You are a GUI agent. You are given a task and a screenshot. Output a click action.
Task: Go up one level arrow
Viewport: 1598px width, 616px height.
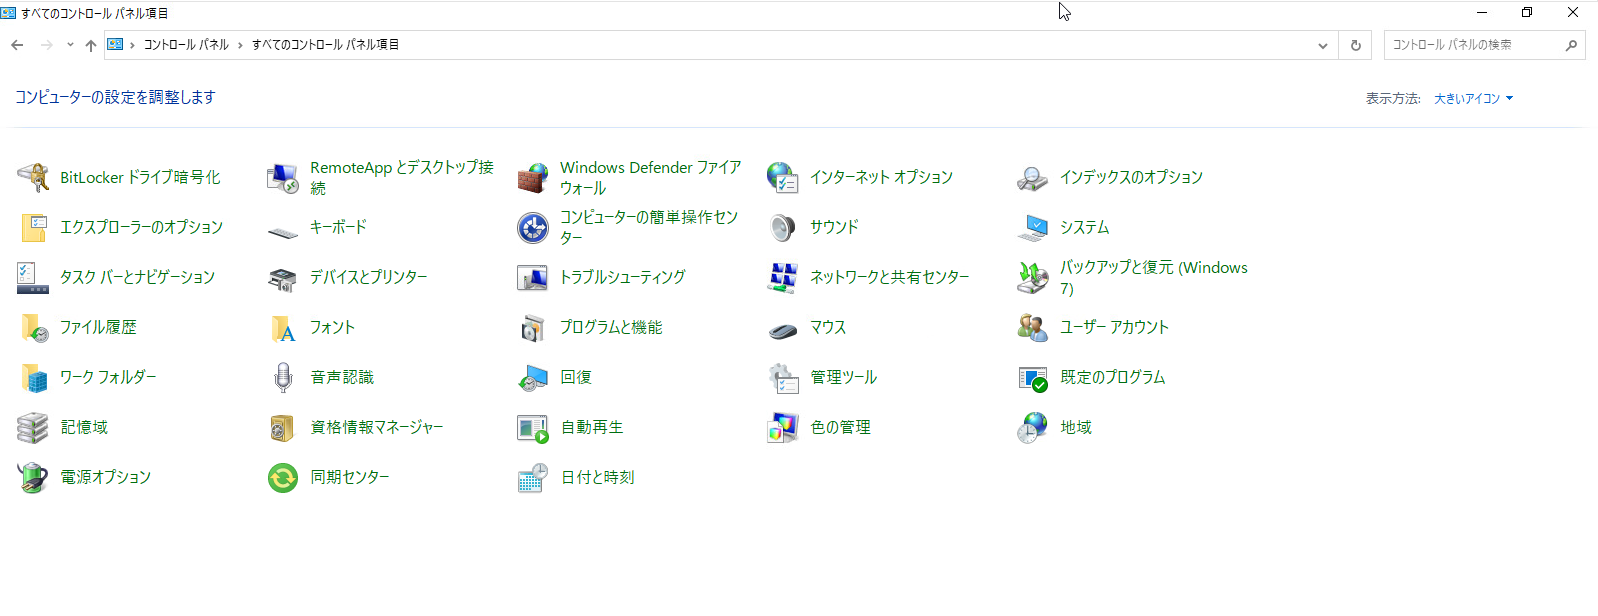pos(91,45)
